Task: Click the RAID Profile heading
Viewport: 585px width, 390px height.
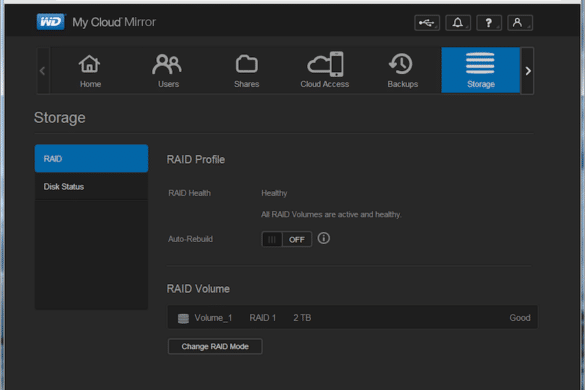Action: click(x=196, y=160)
